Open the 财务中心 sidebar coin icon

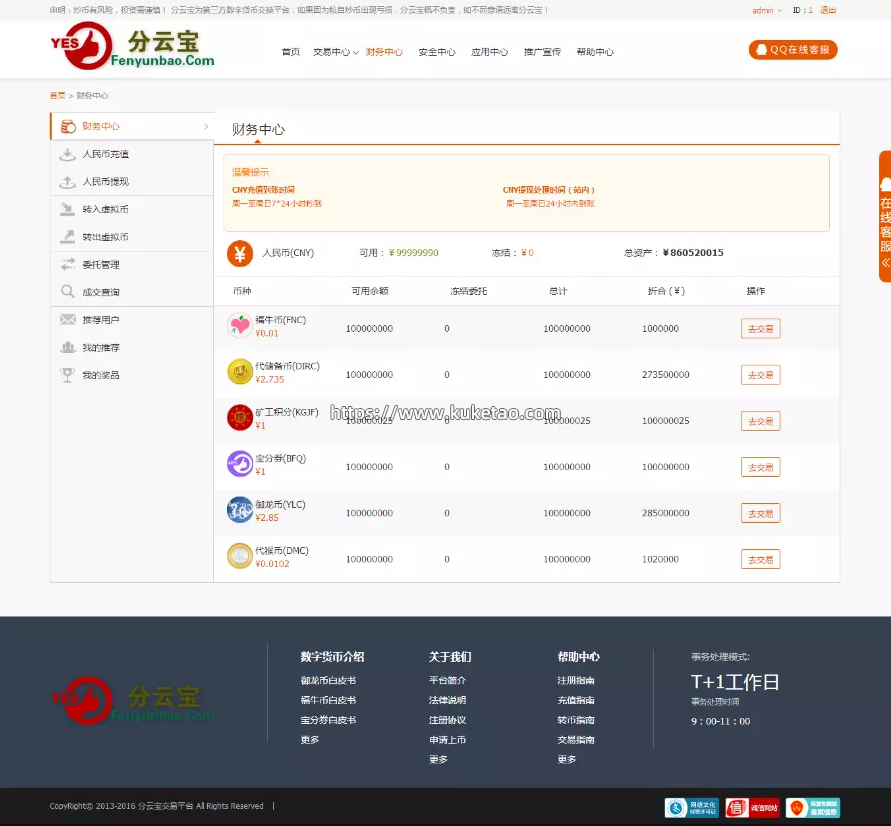[x=68, y=126]
